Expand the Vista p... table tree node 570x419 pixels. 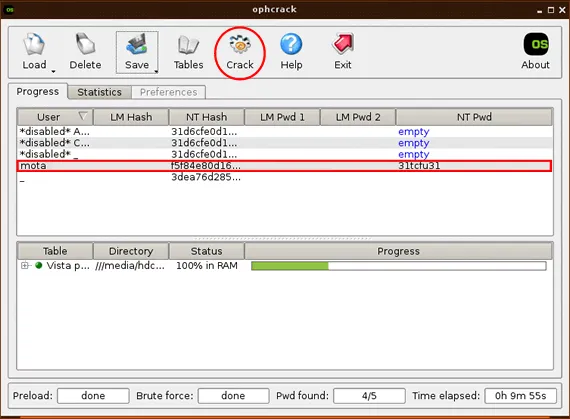coord(24,266)
